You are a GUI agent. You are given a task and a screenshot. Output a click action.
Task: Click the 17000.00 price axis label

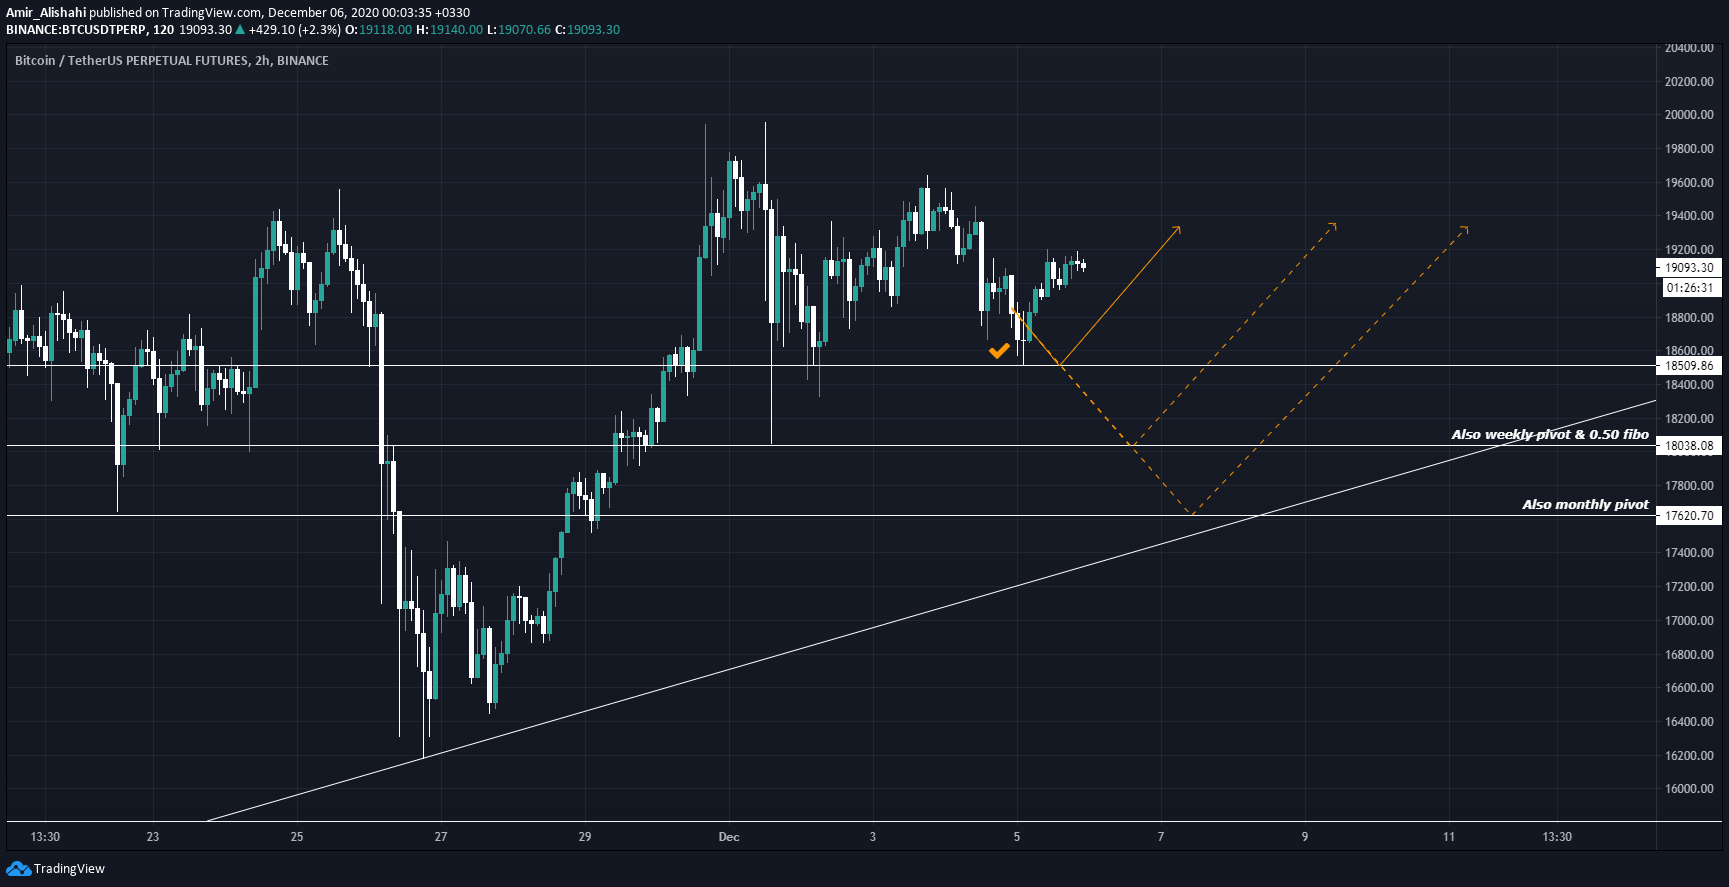[x=1689, y=621]
